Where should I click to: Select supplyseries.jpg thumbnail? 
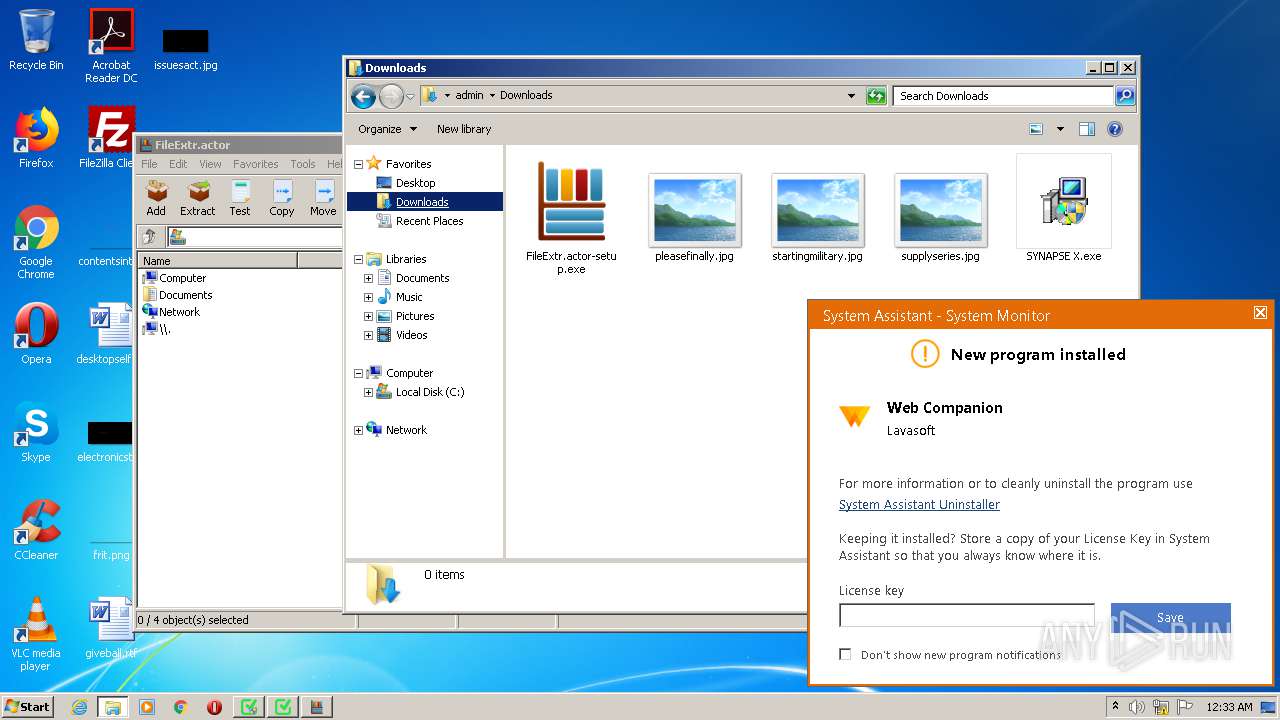point(940,218)
